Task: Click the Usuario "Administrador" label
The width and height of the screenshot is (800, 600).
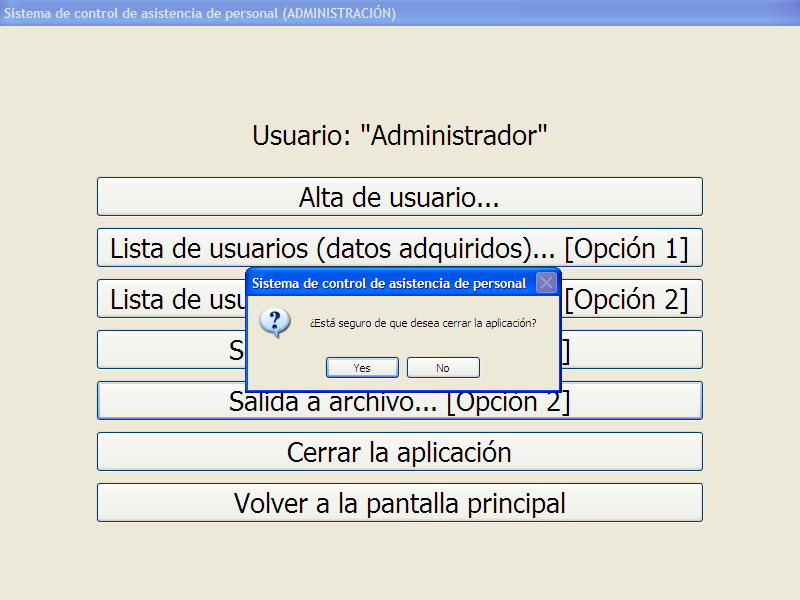Action: point(399,136)
